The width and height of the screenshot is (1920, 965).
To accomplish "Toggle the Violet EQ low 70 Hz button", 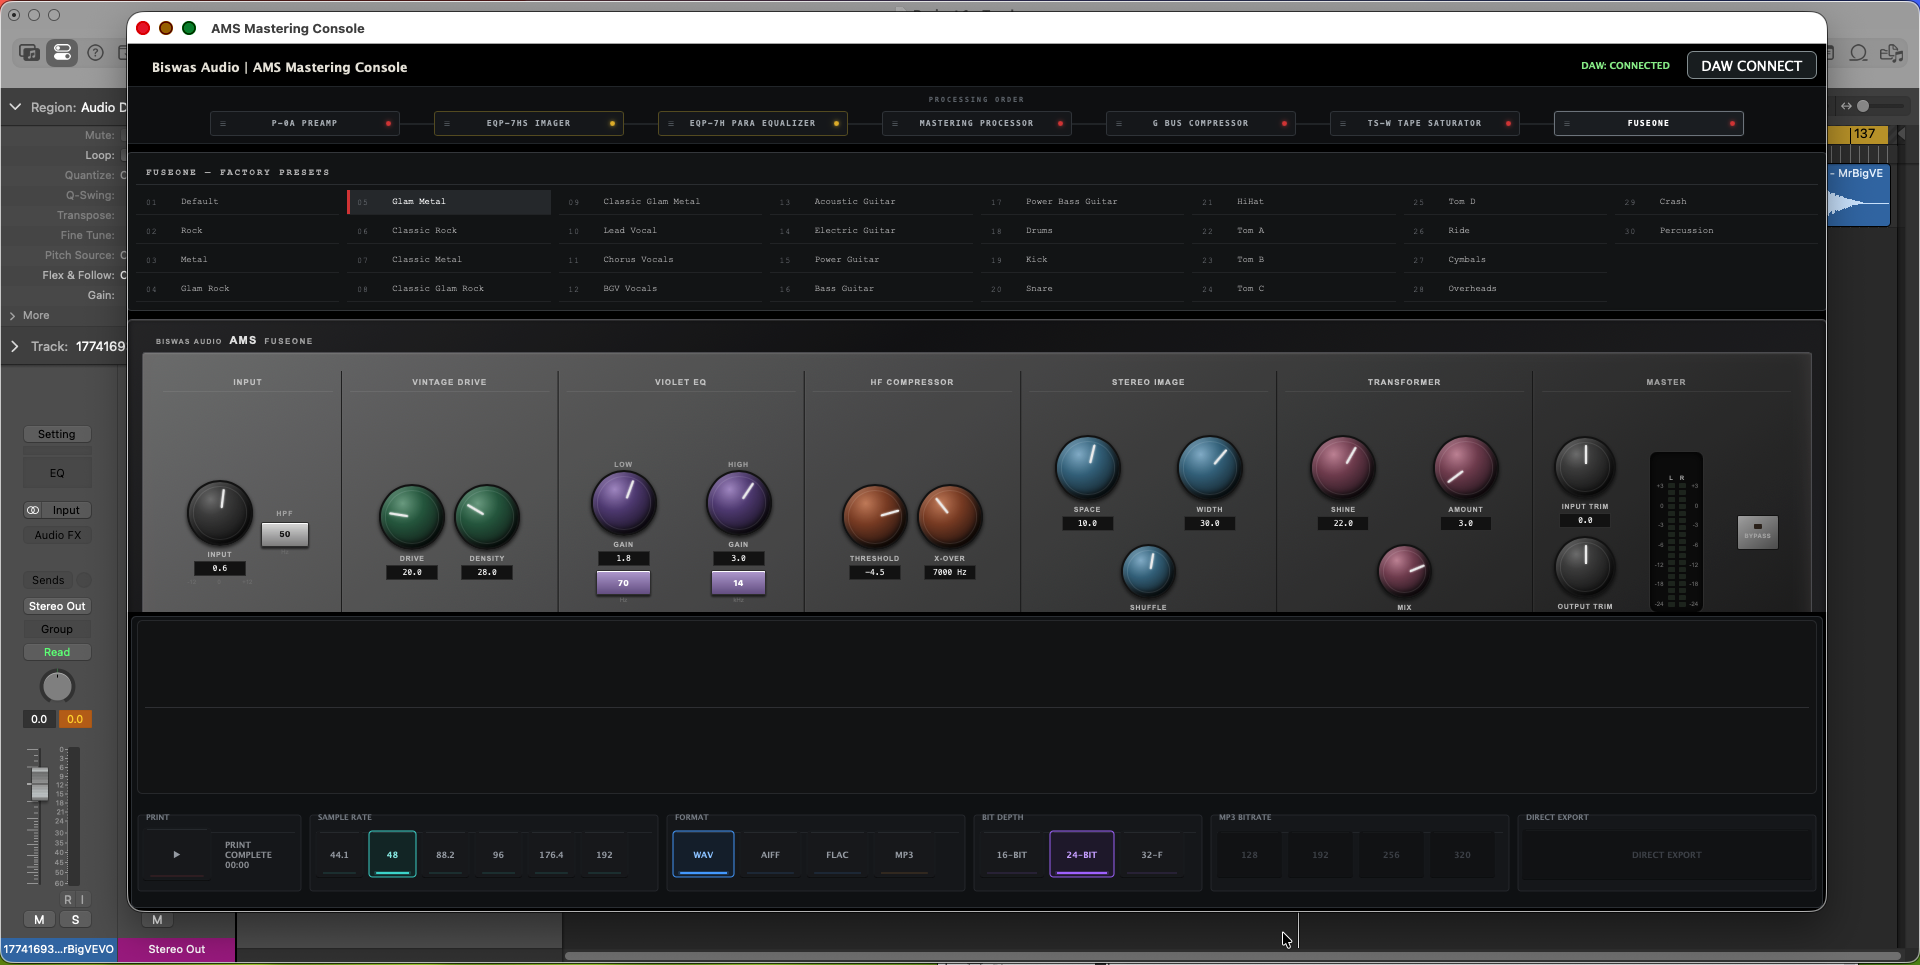I will 623,583.
